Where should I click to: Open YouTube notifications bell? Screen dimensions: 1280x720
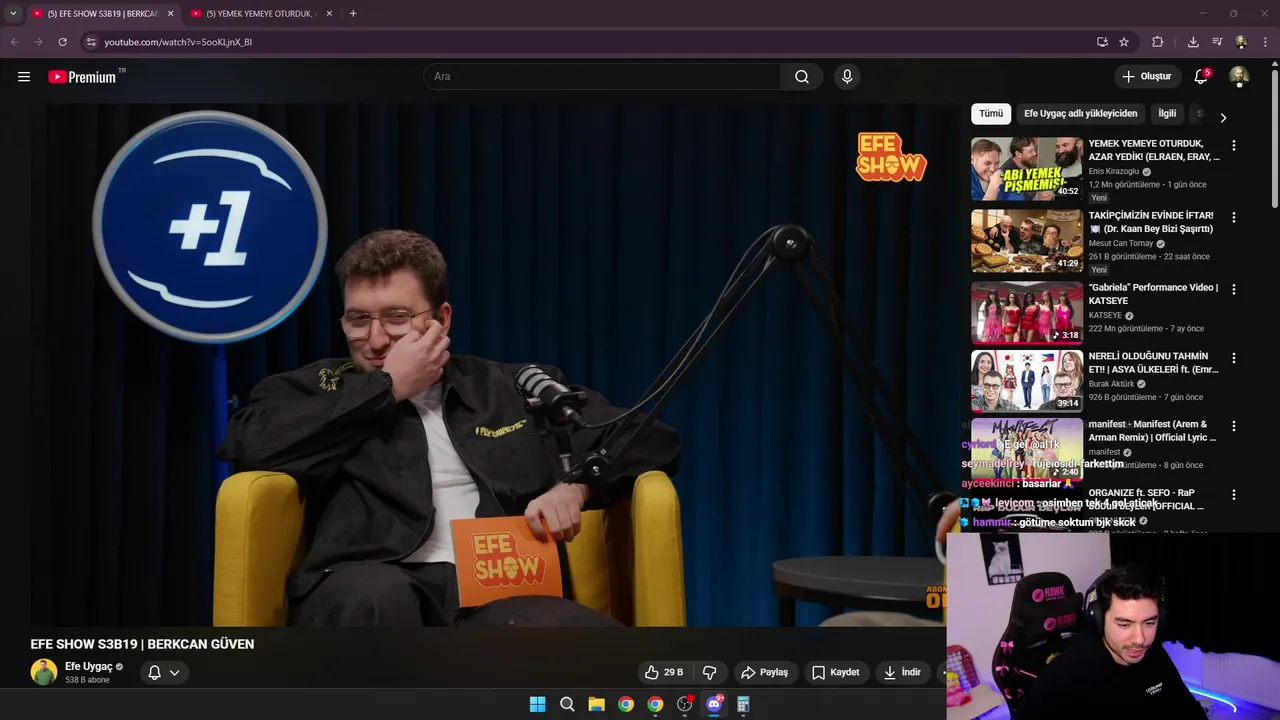pyautogui.click(x=1201, y=77)
